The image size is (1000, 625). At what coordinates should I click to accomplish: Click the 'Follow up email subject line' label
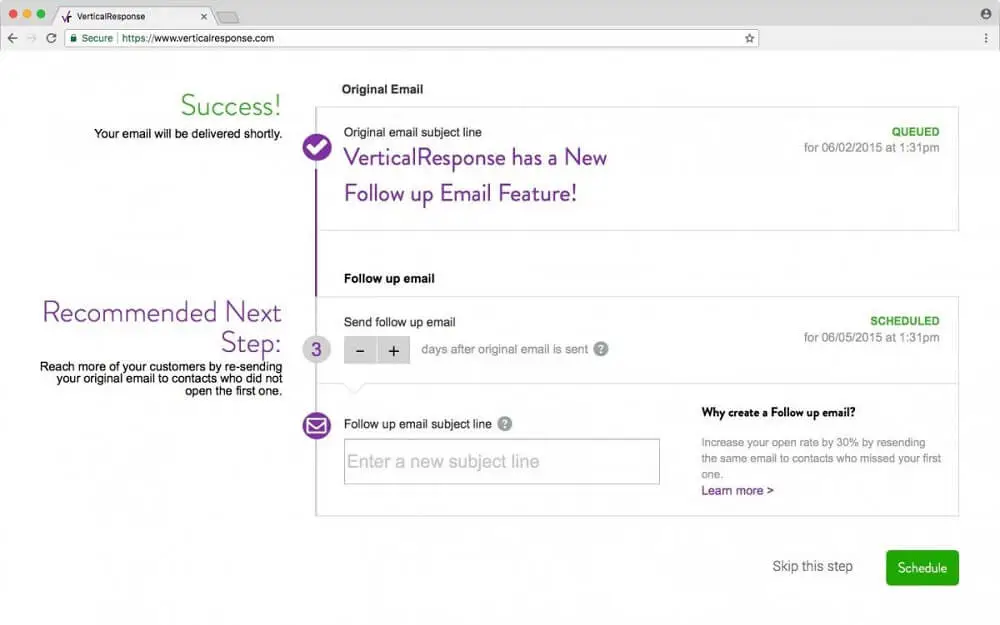point(418,424)
